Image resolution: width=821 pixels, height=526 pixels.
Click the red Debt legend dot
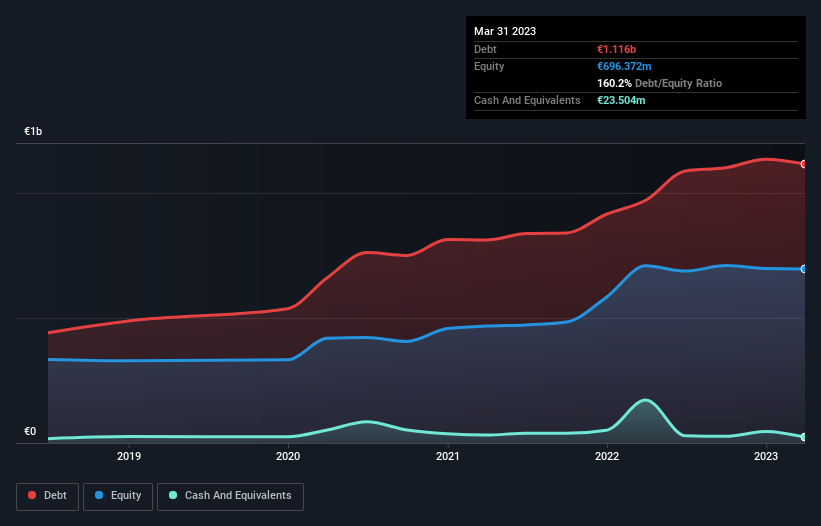click(32, 495)
